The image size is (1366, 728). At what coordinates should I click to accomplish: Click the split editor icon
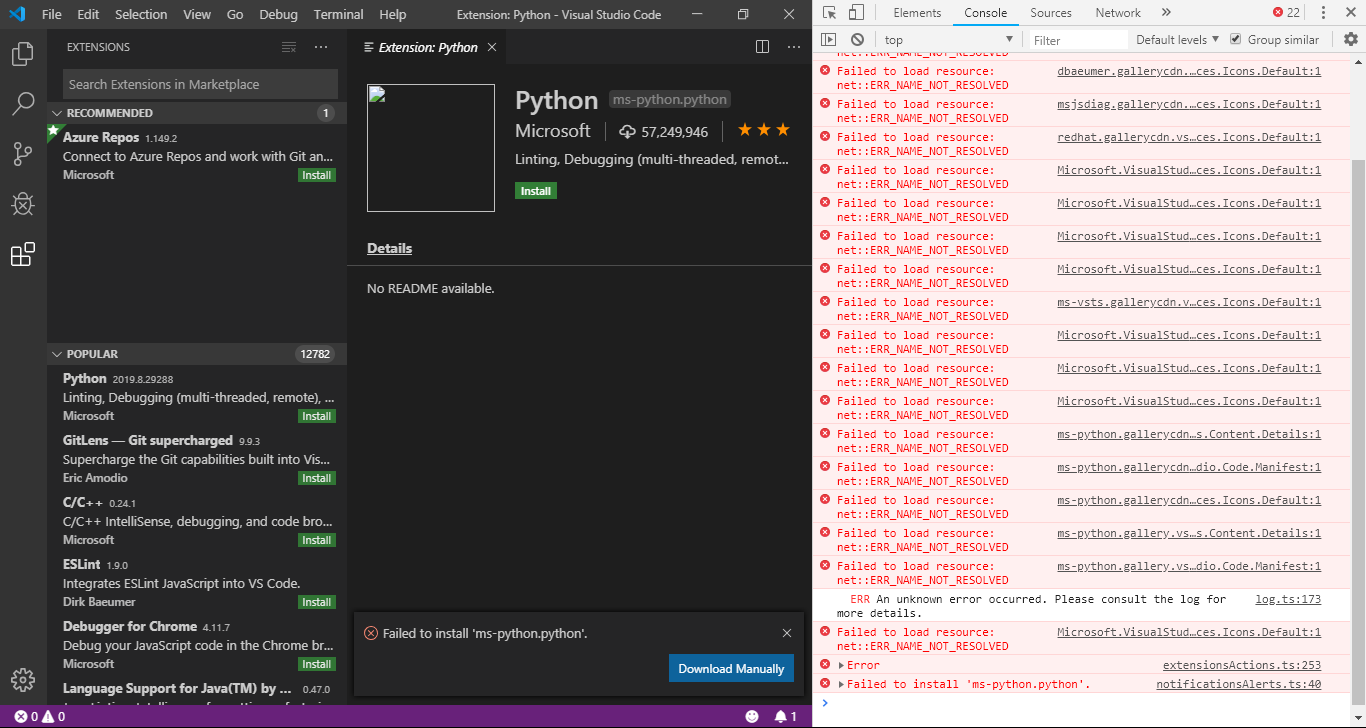(x=762, y=46)
